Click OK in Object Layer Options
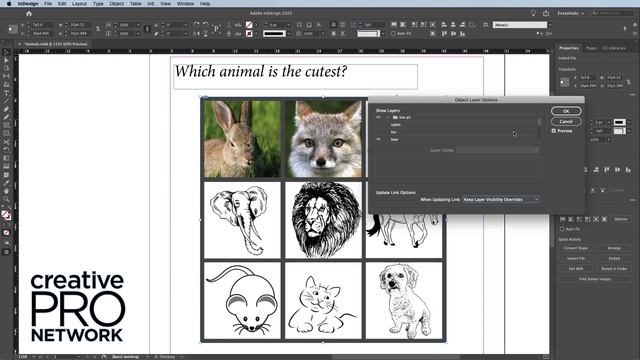 click(566, 111)
